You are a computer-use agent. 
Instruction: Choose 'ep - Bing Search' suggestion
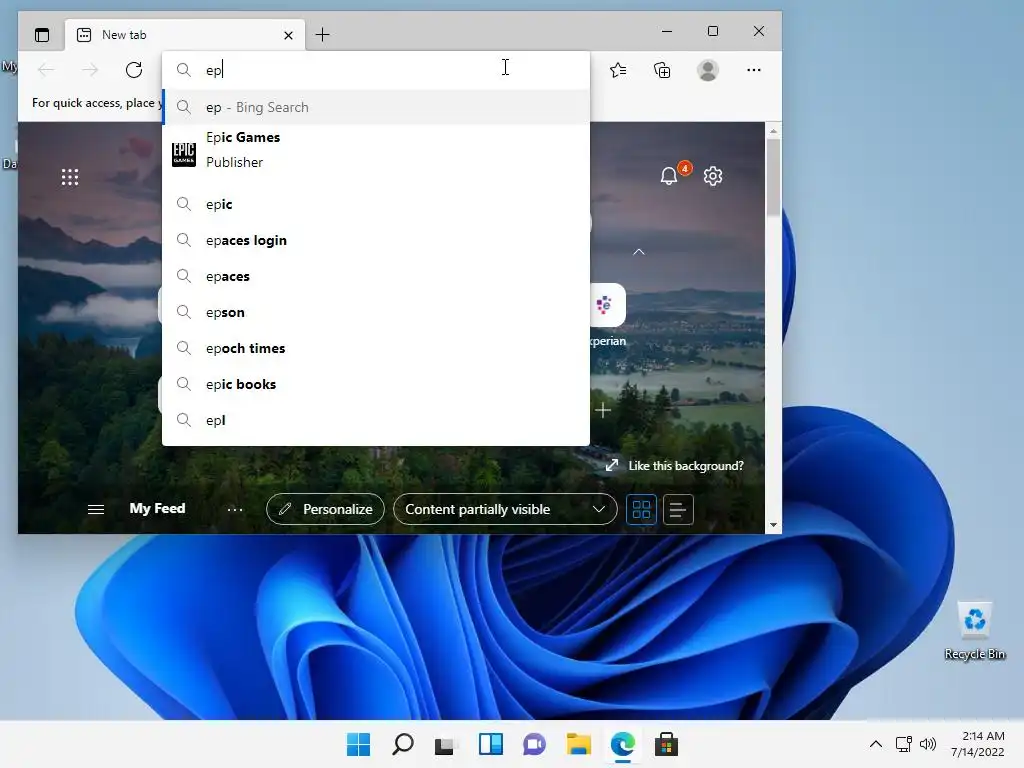[x=376, y=107]
